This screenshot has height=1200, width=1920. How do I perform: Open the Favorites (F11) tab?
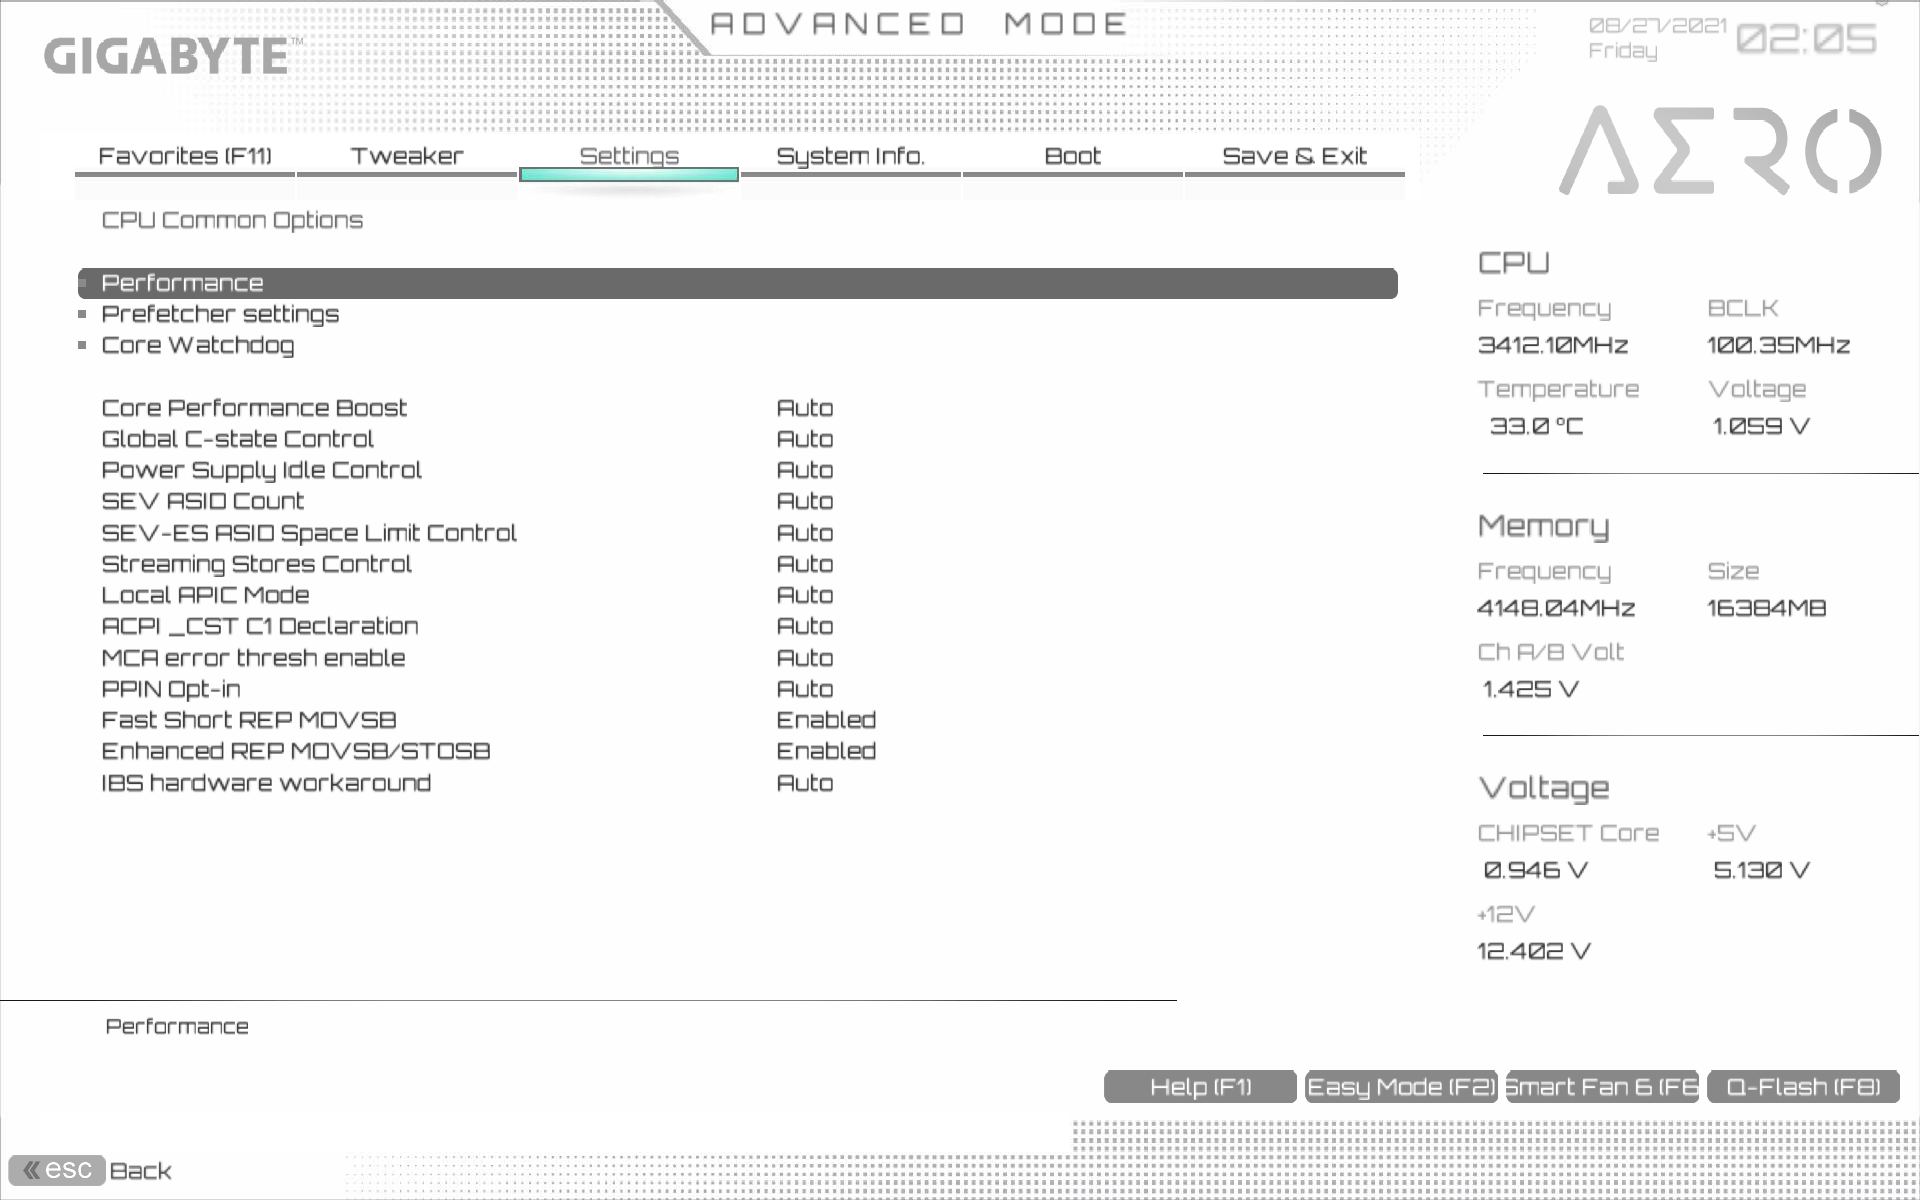pyautogui.click(x=185, y=156)
